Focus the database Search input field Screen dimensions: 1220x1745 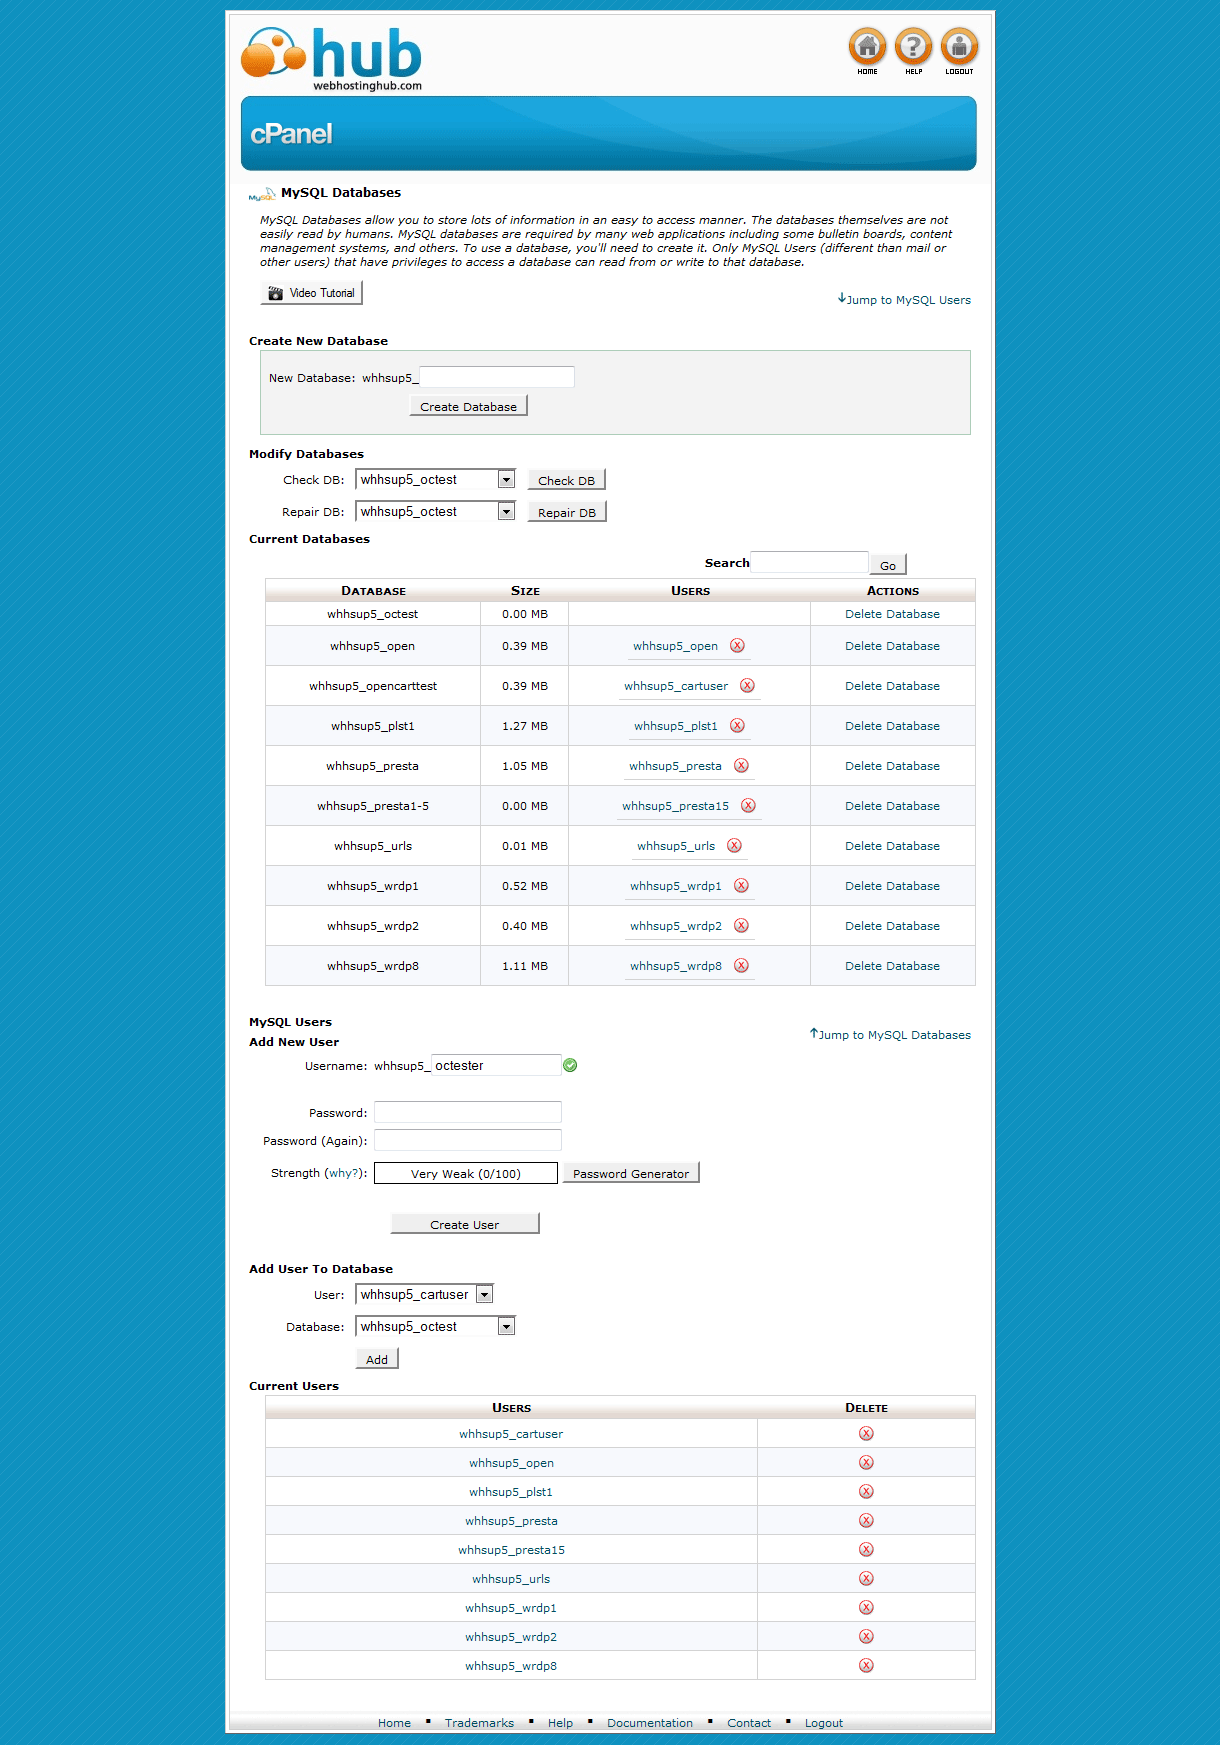pyautogui.click(x=808, y=563)
